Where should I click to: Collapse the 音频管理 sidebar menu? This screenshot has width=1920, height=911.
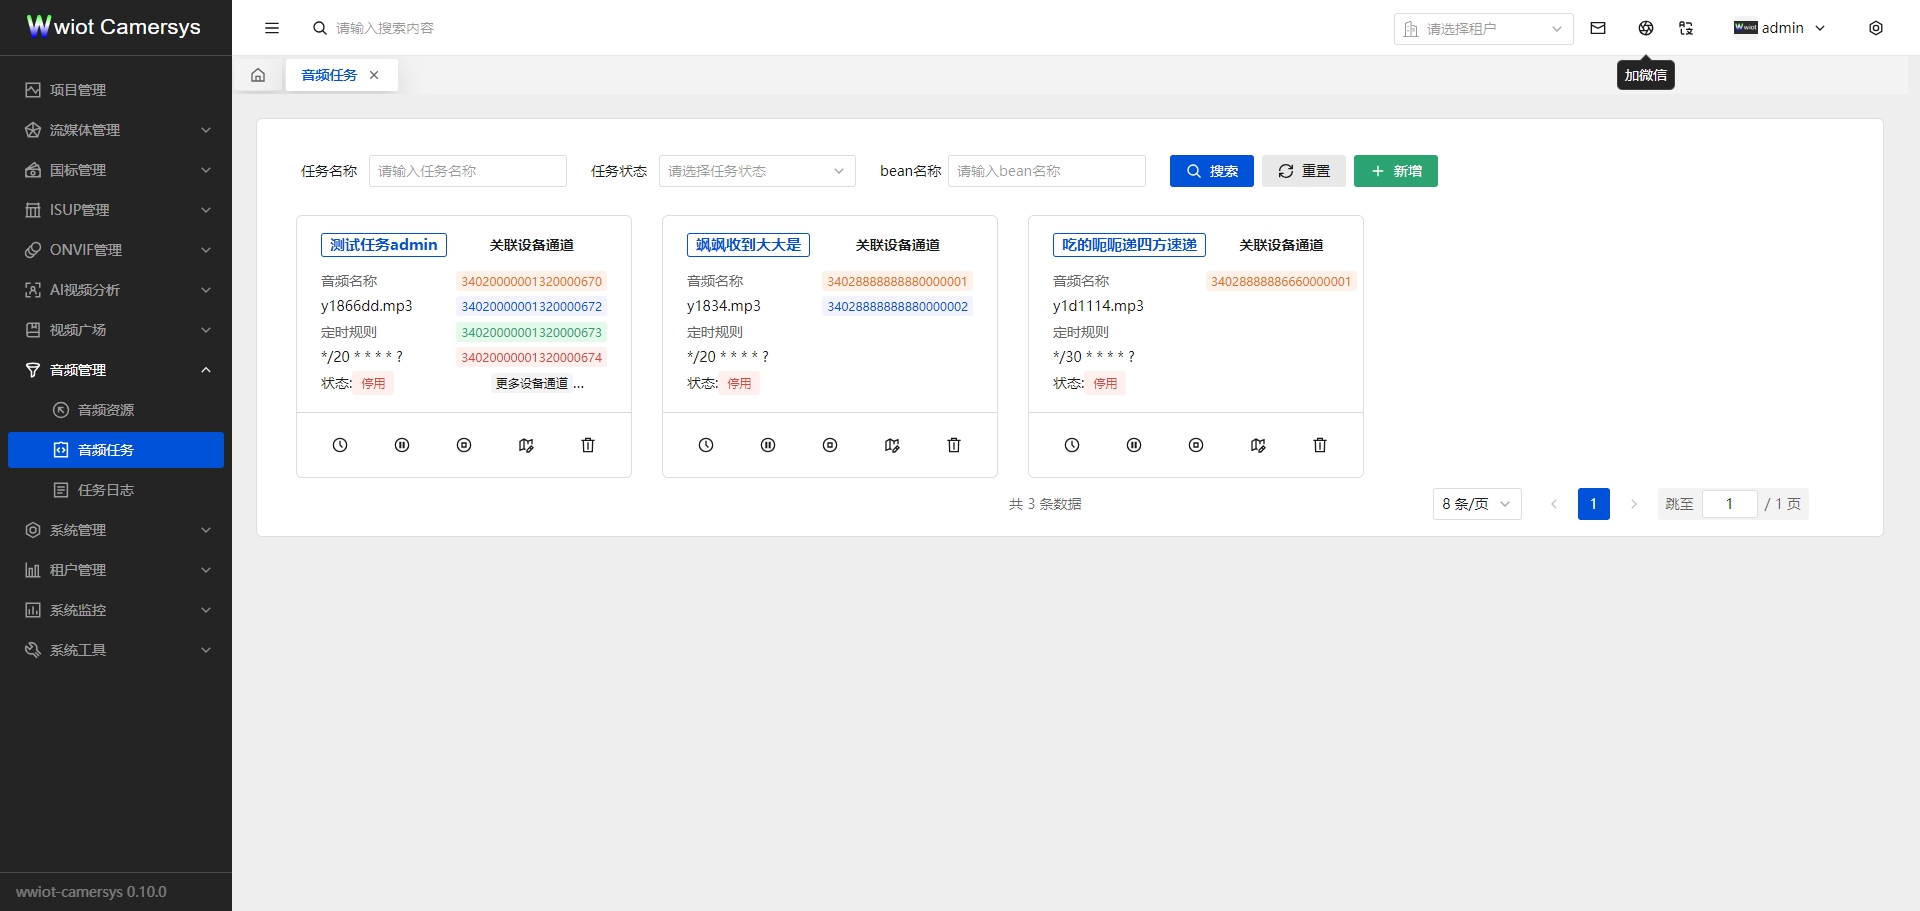click(116, 370)
